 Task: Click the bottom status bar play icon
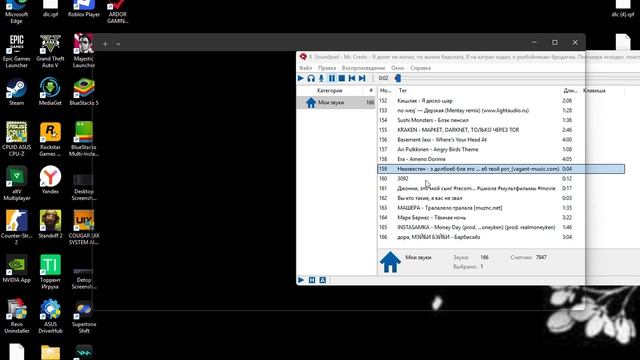(x=301, y=280)
